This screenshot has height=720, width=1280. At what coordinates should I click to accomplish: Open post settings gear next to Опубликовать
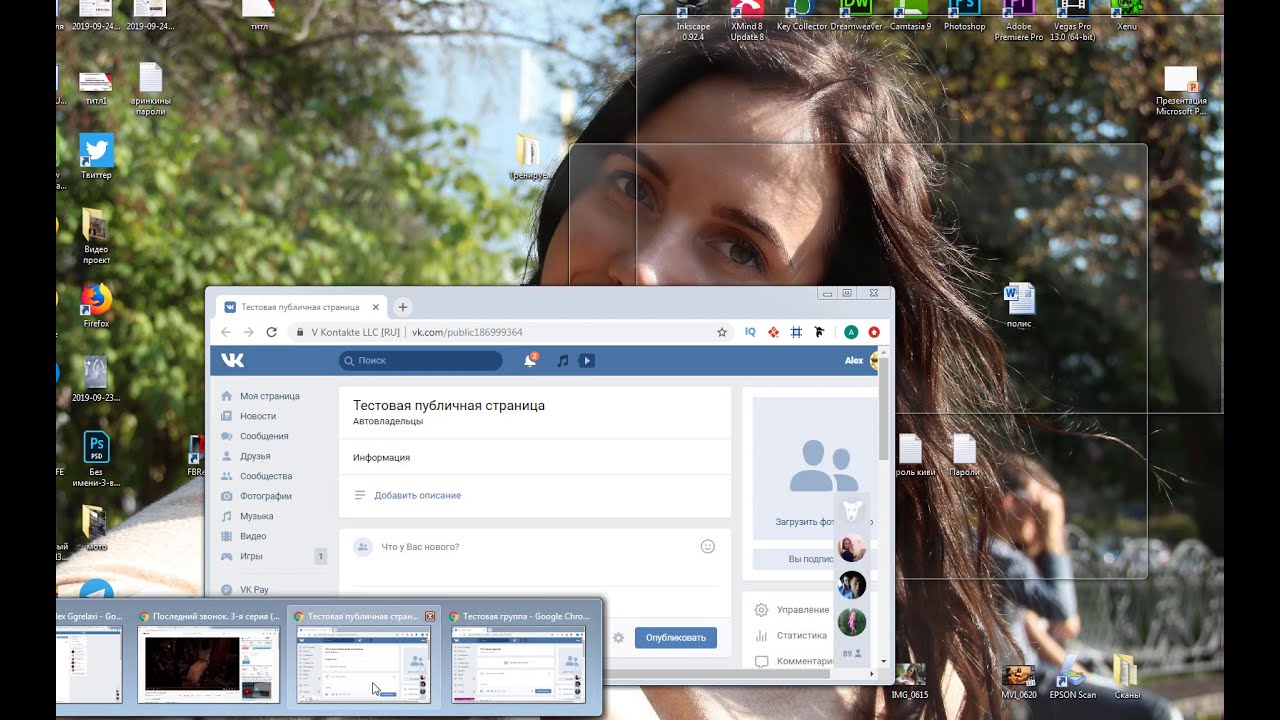pos(619,637)
